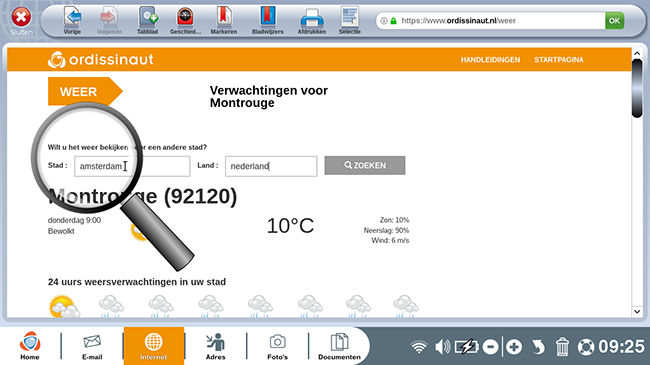Viewport: 650px width, 365px height.
Task: Click the battery charging icon
Action: pos(466,347)
